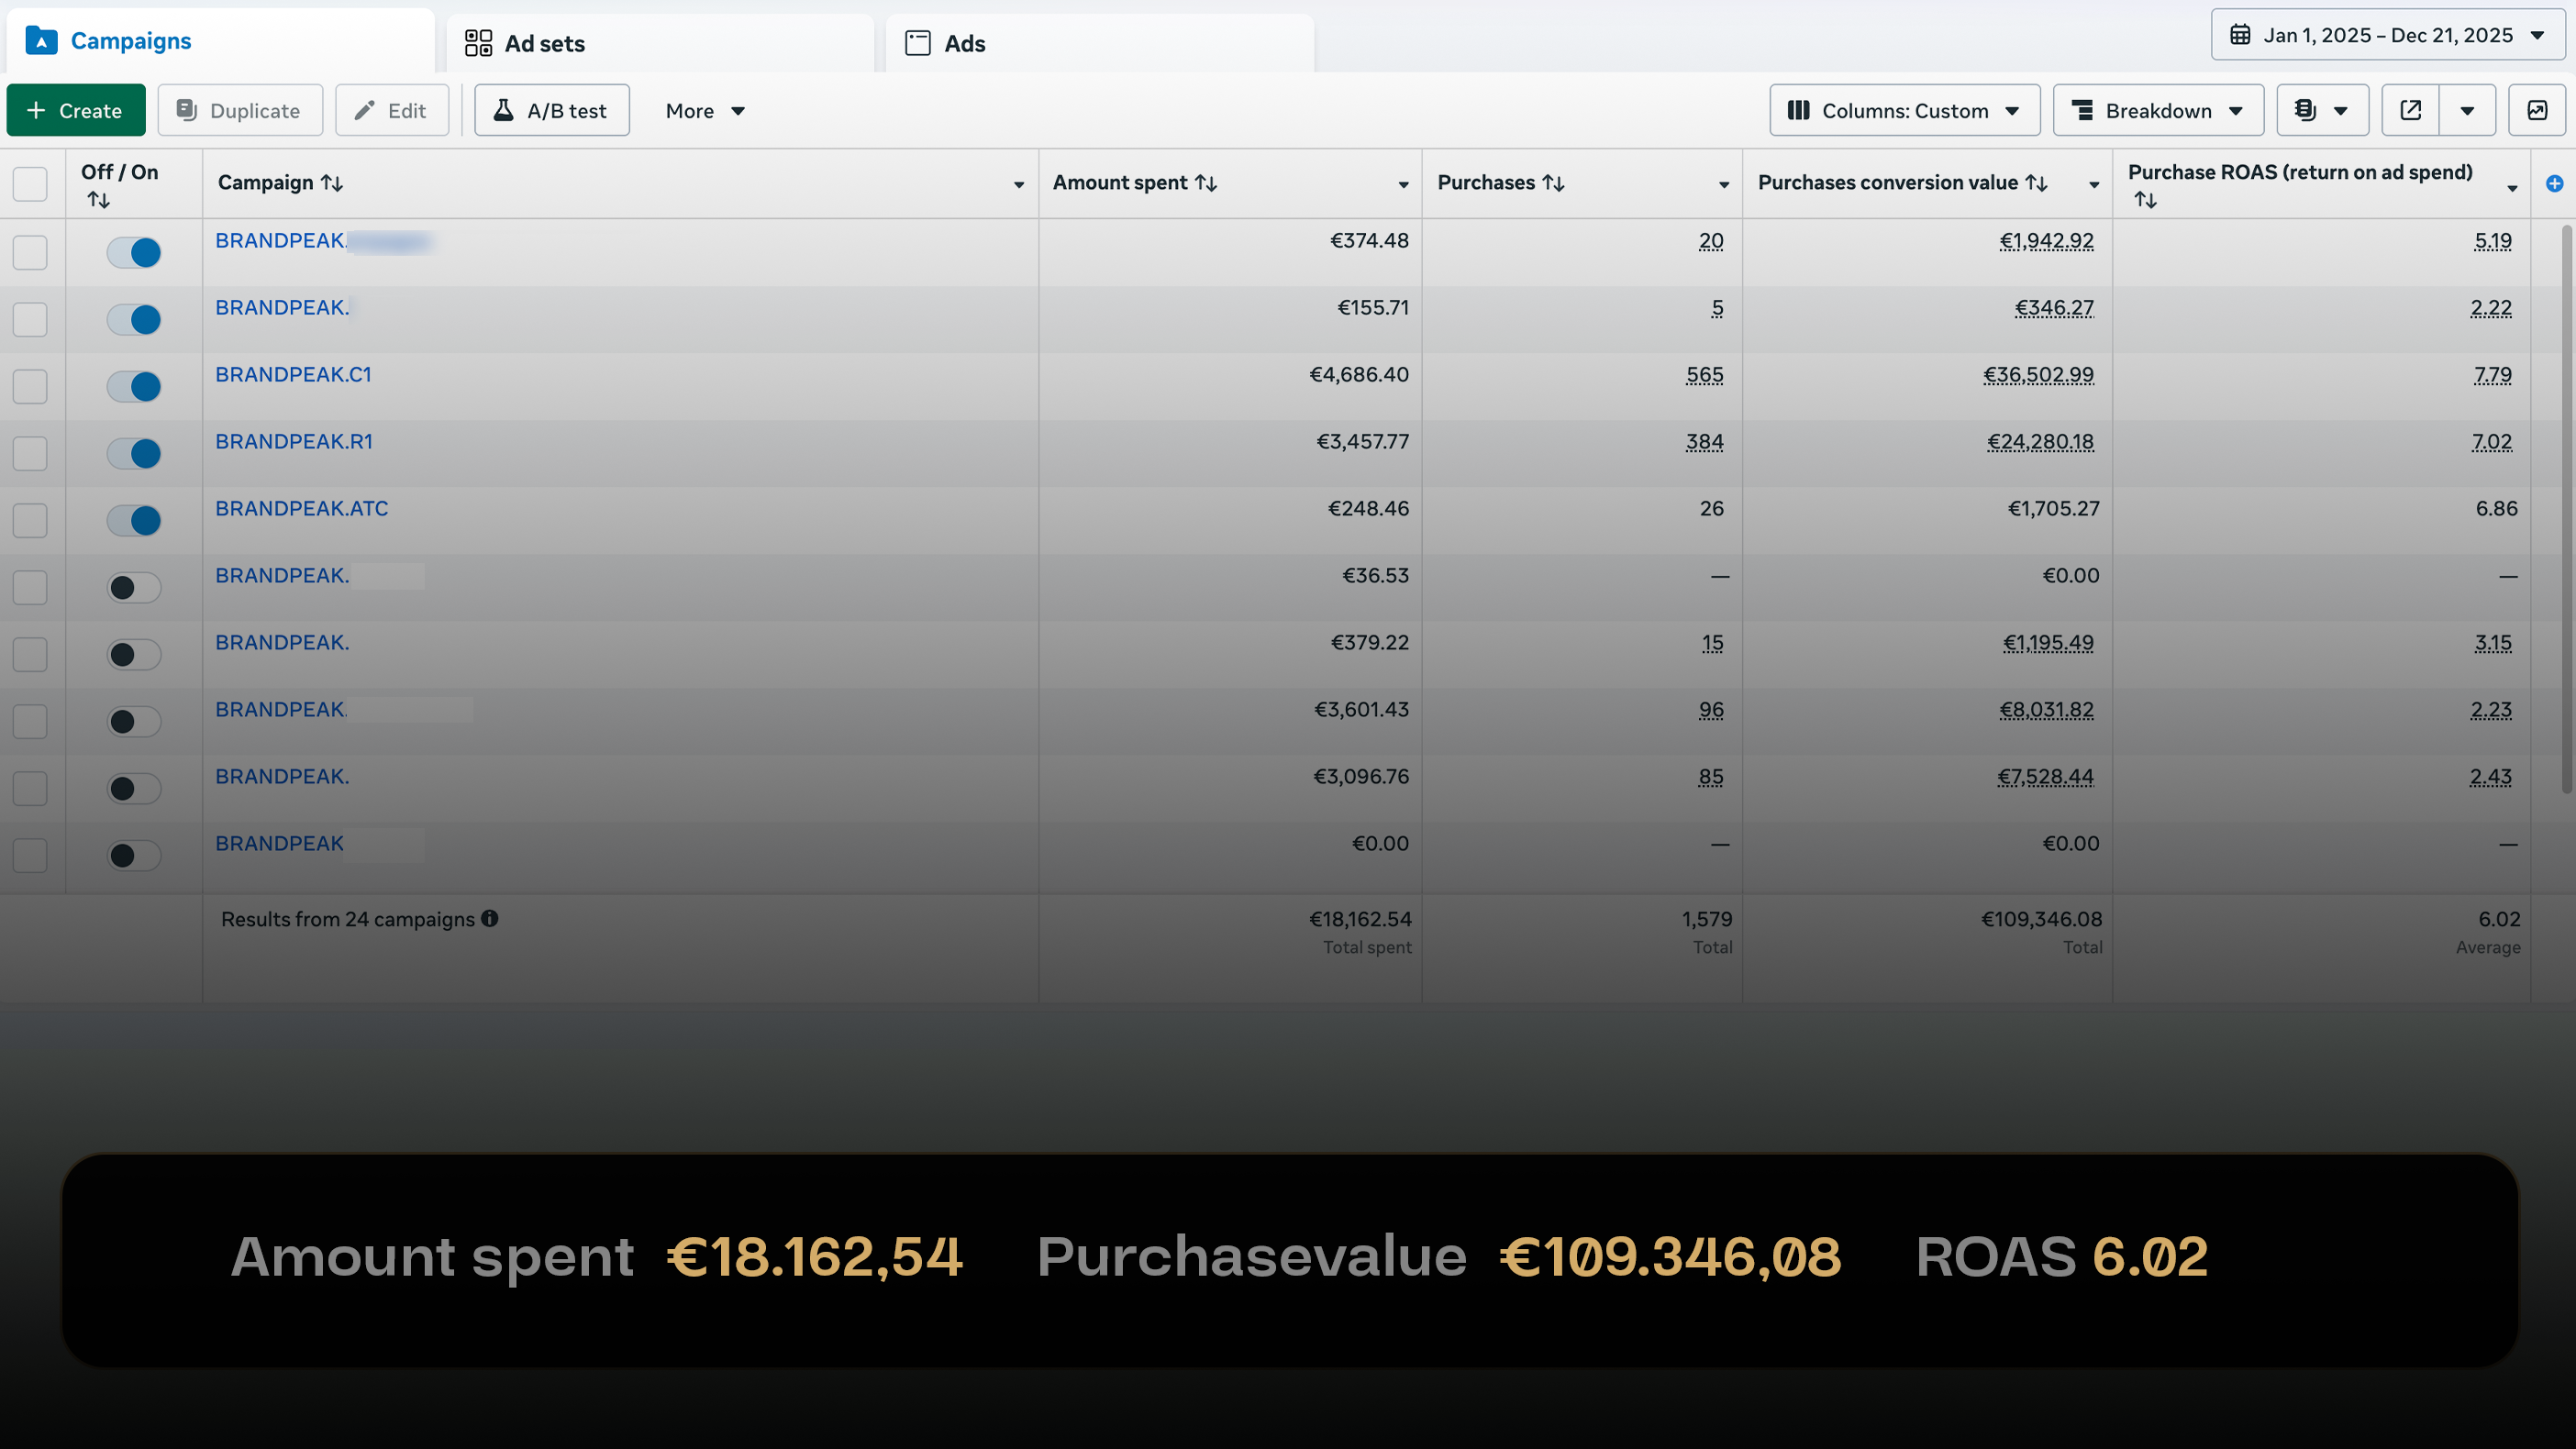This screenshot has height=1449, width=2576.
Task: Click the Campaign column sort arrows
Action: point(332,183)
